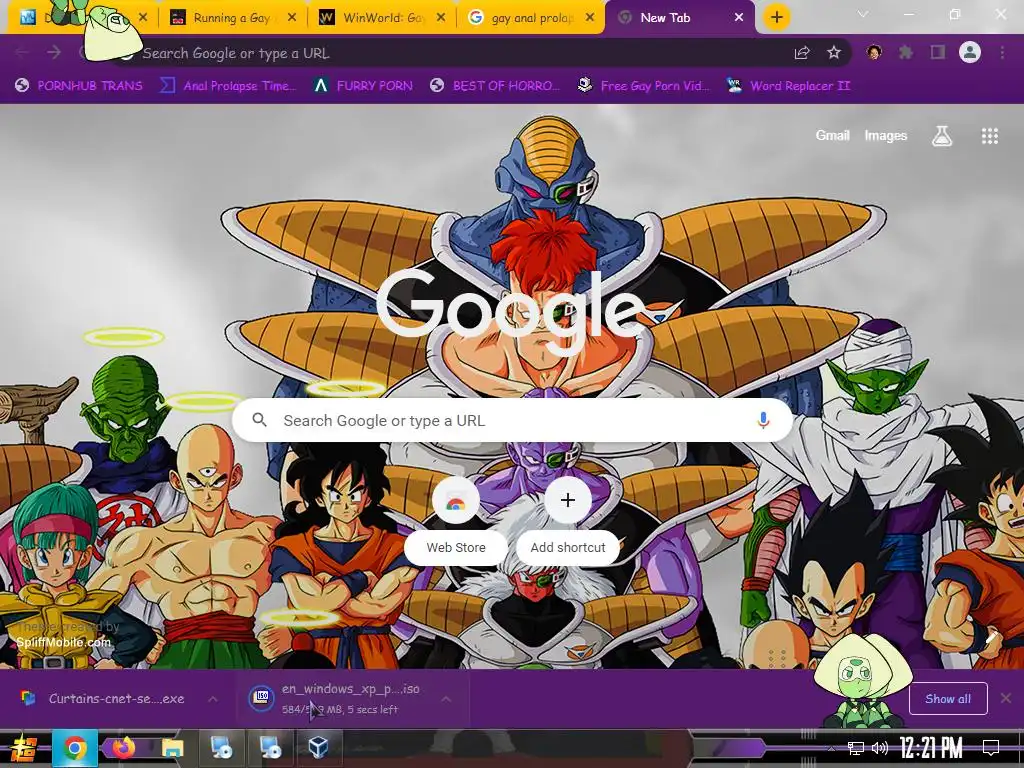Open the custom Start menu button
Viewport: 1024px width, 768px height.
[x=24, y=748]
